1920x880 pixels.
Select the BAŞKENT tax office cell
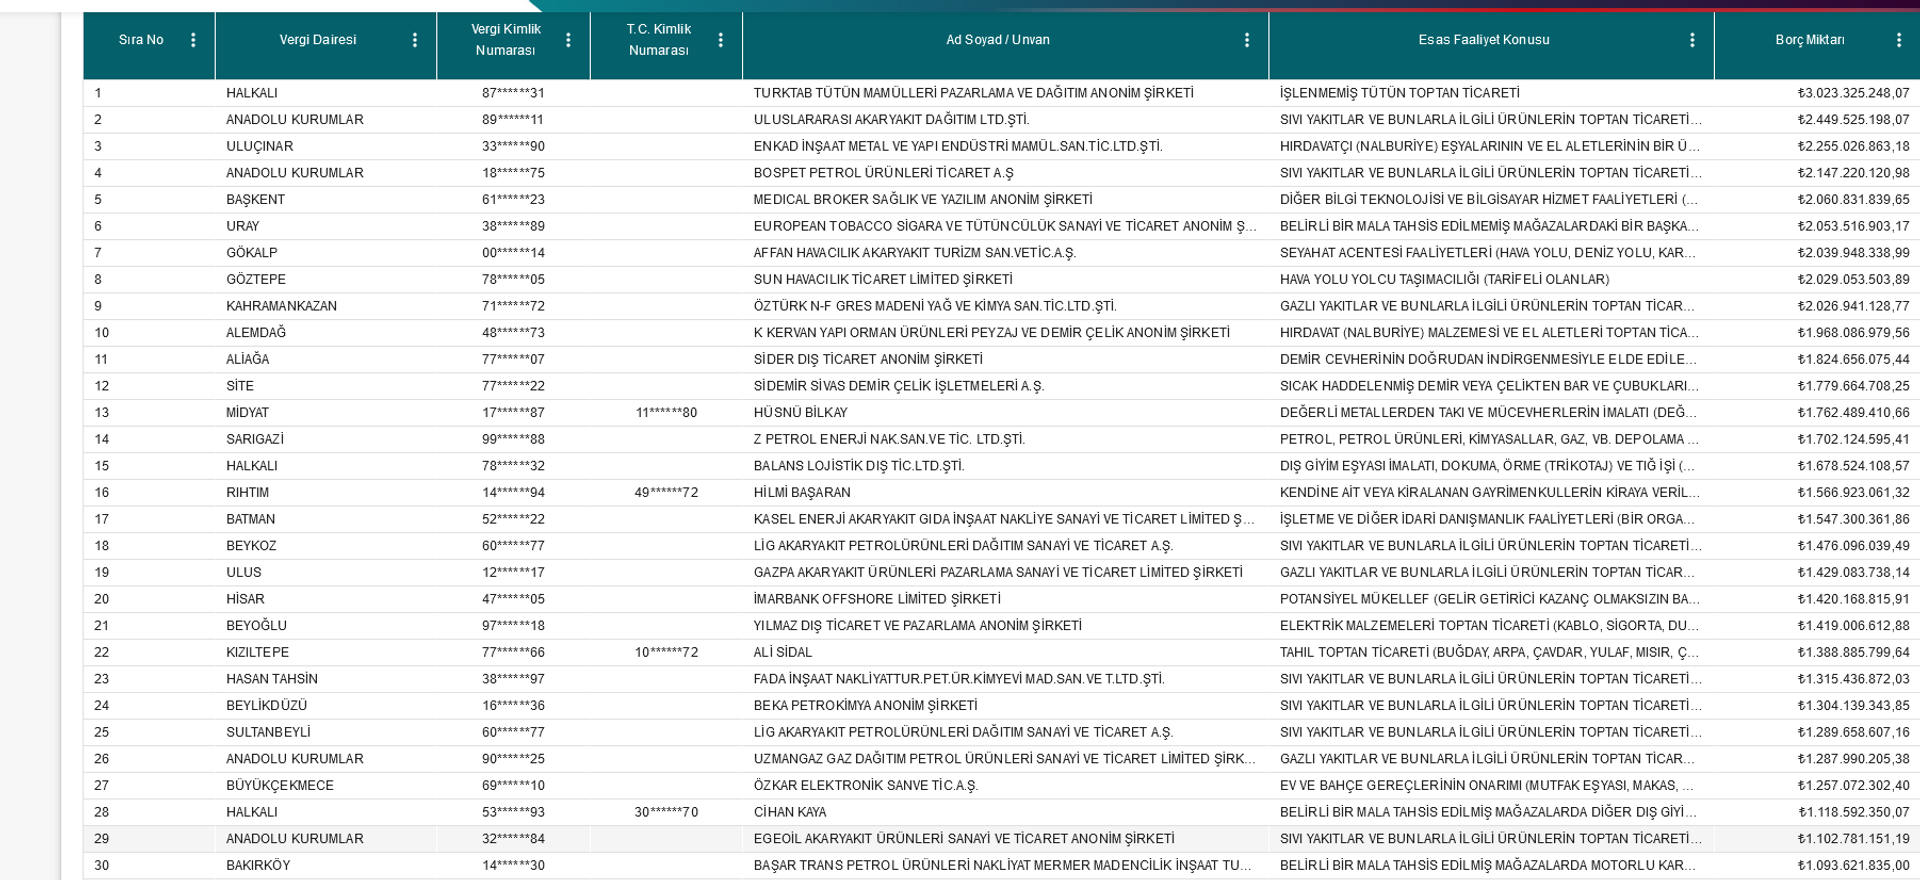[326, 200]
